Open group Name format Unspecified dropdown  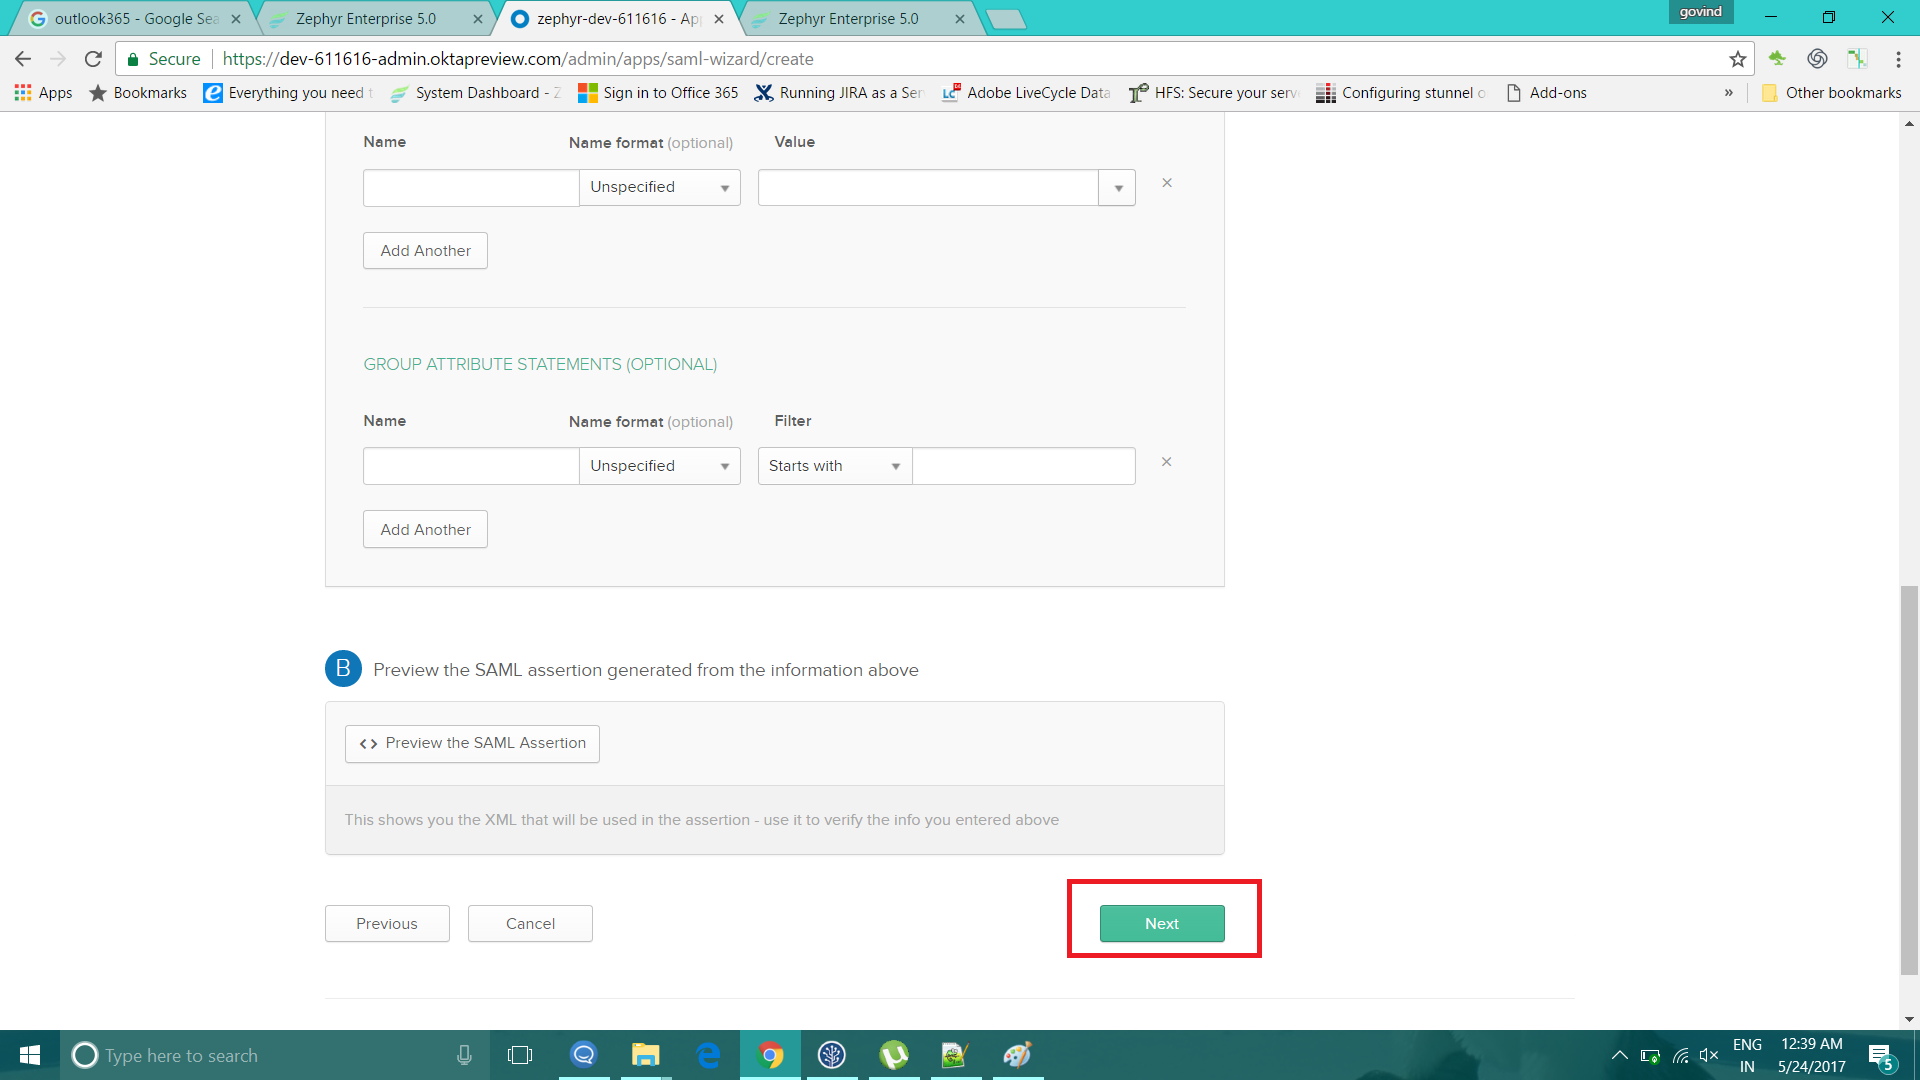pyautogui.click(x=660, y=466)
